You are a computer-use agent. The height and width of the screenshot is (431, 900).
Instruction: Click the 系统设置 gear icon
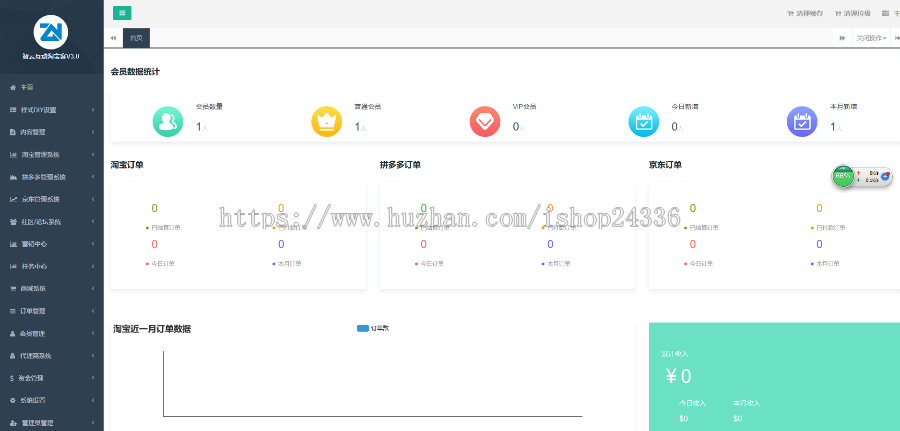(x=13, y=401)
